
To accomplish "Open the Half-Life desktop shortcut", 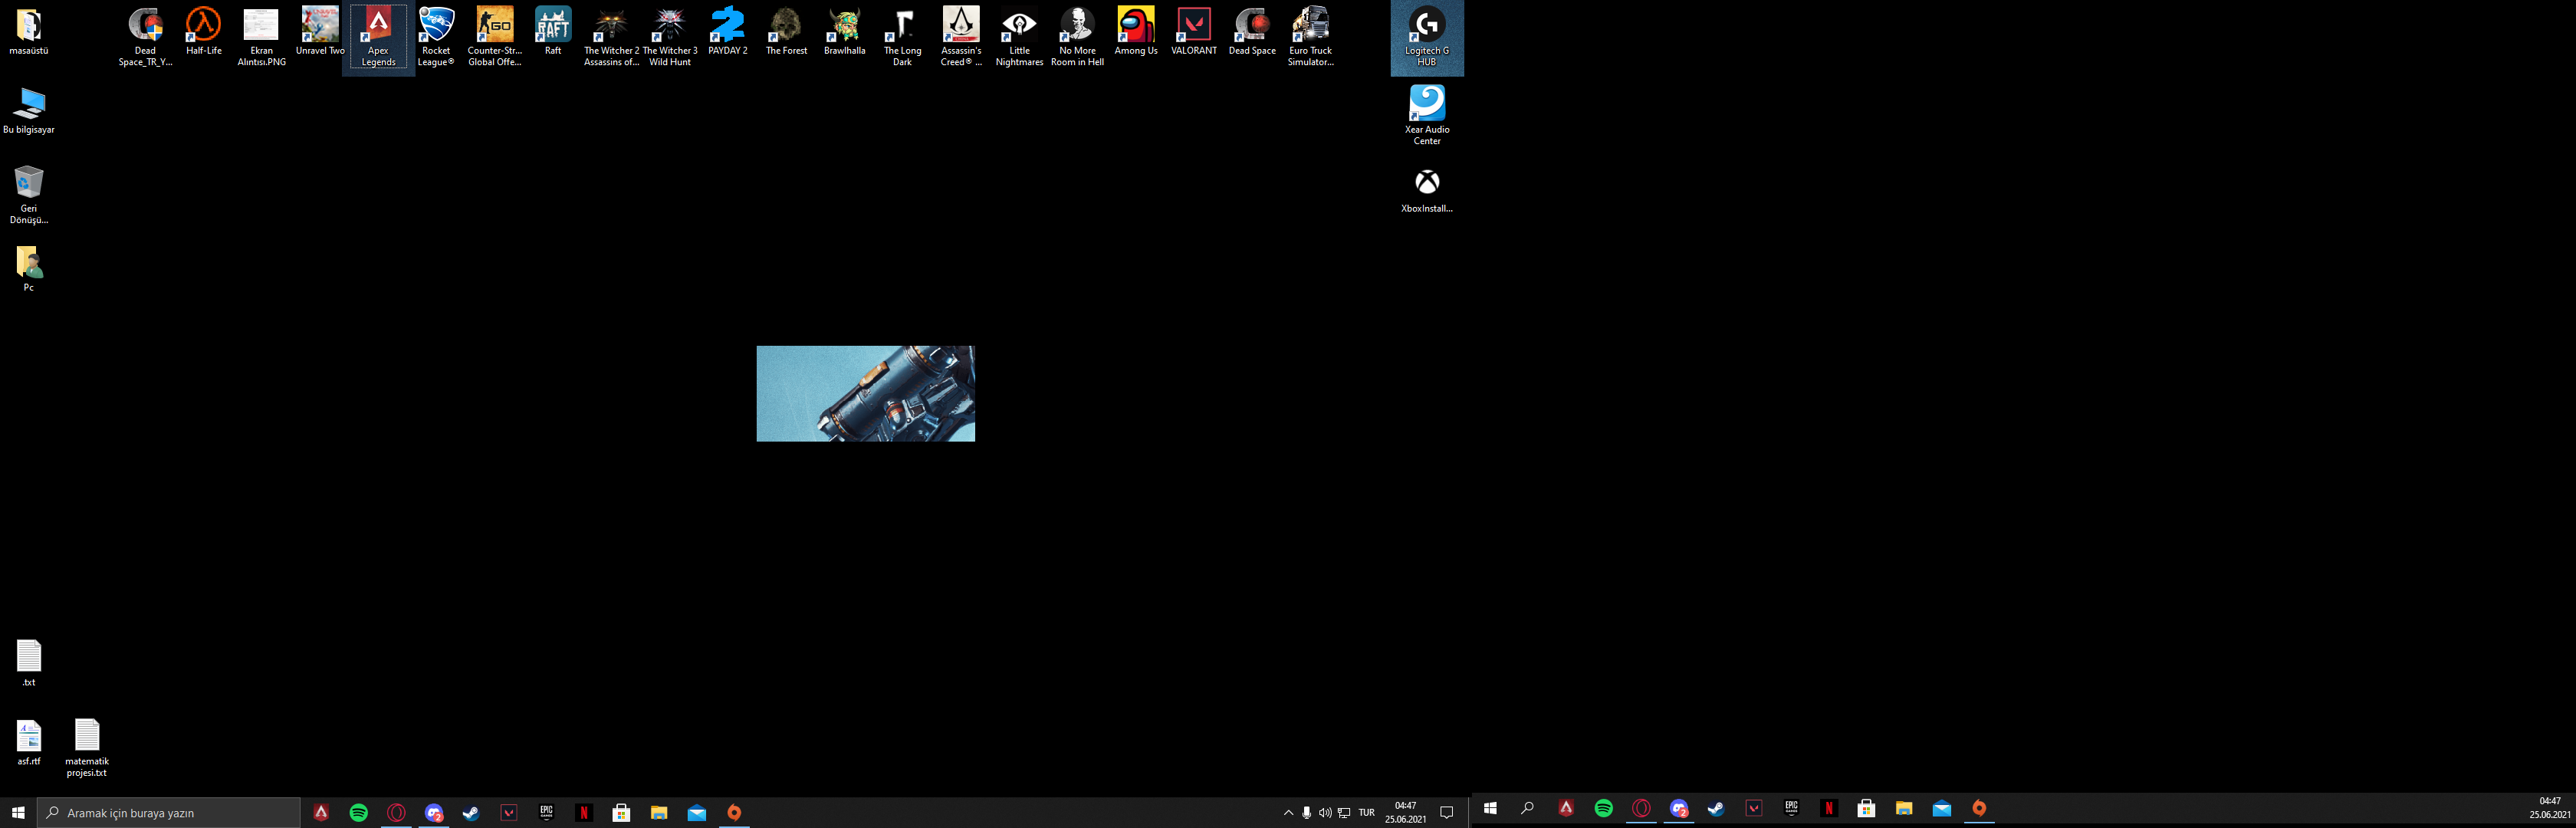I will coord(203,25).
